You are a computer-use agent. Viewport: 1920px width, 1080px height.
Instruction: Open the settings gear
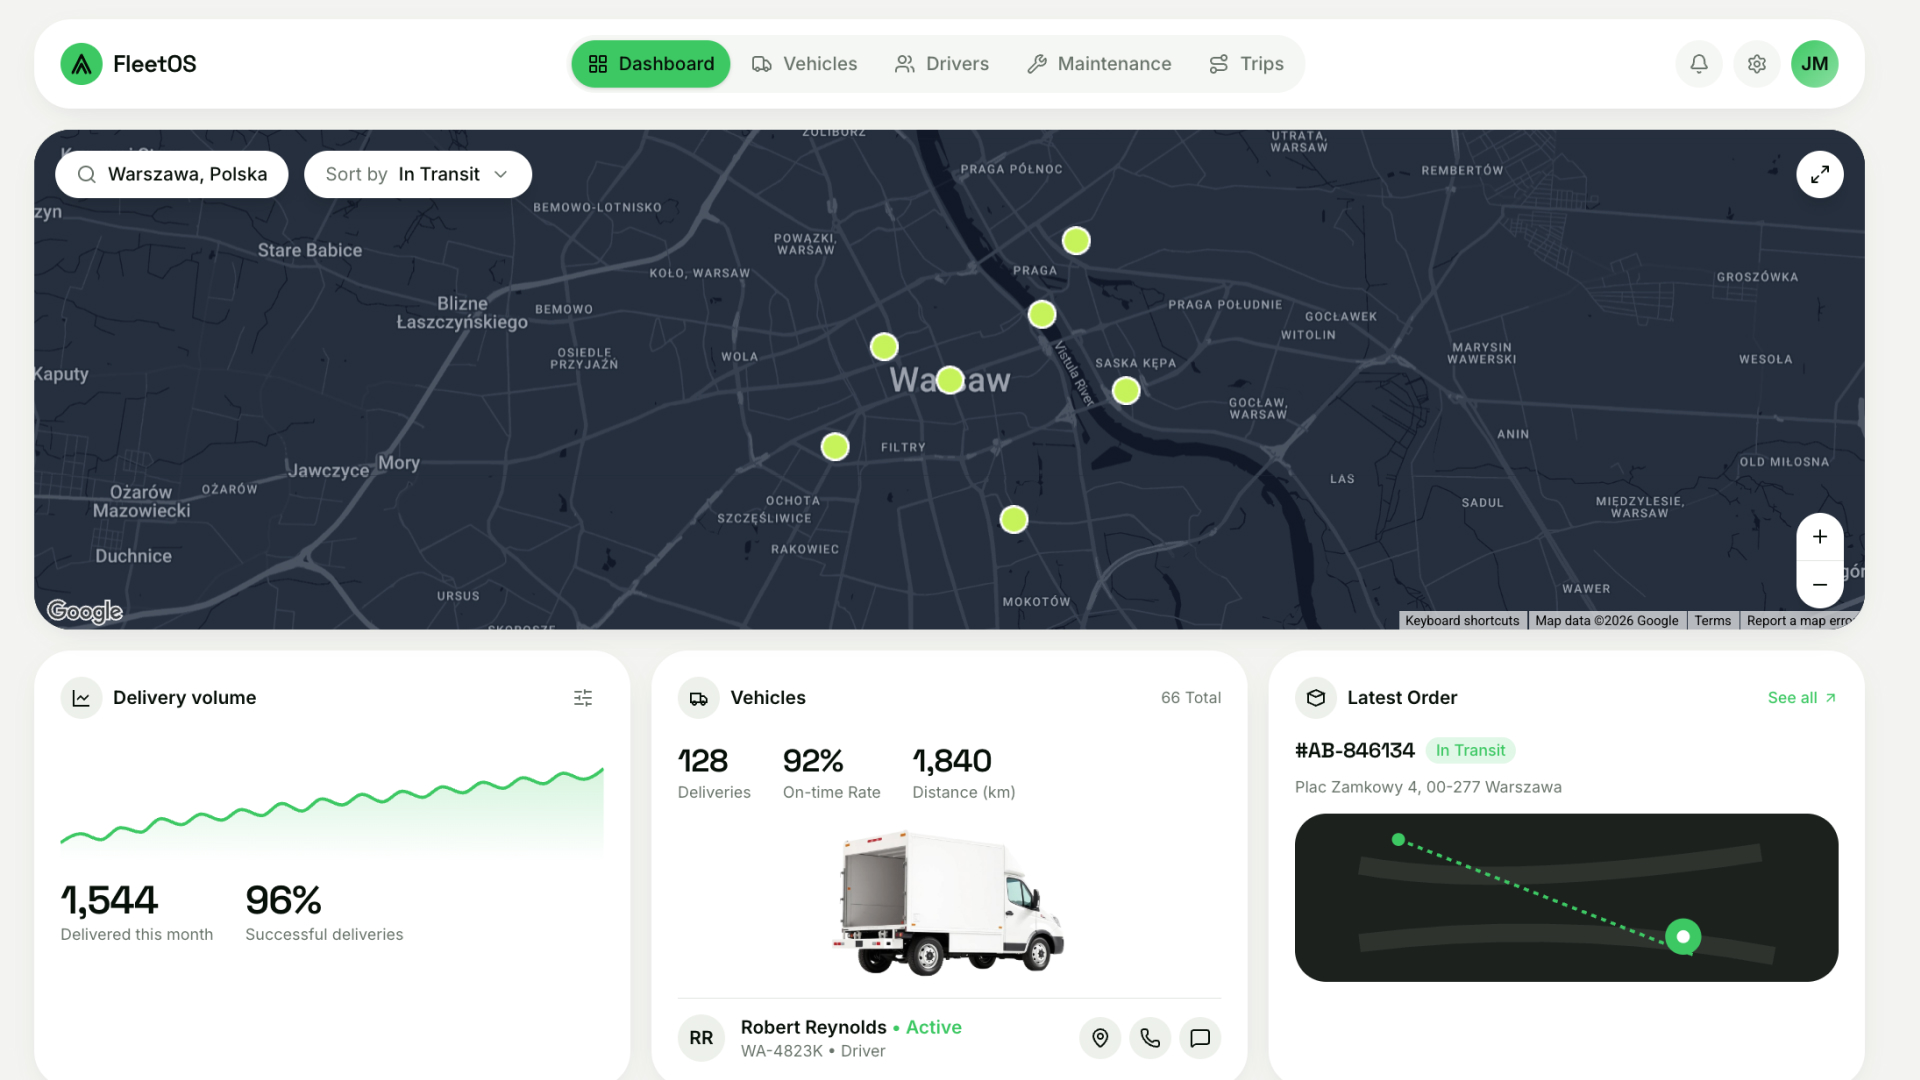pyautogui.click(x=1757, y=64)
